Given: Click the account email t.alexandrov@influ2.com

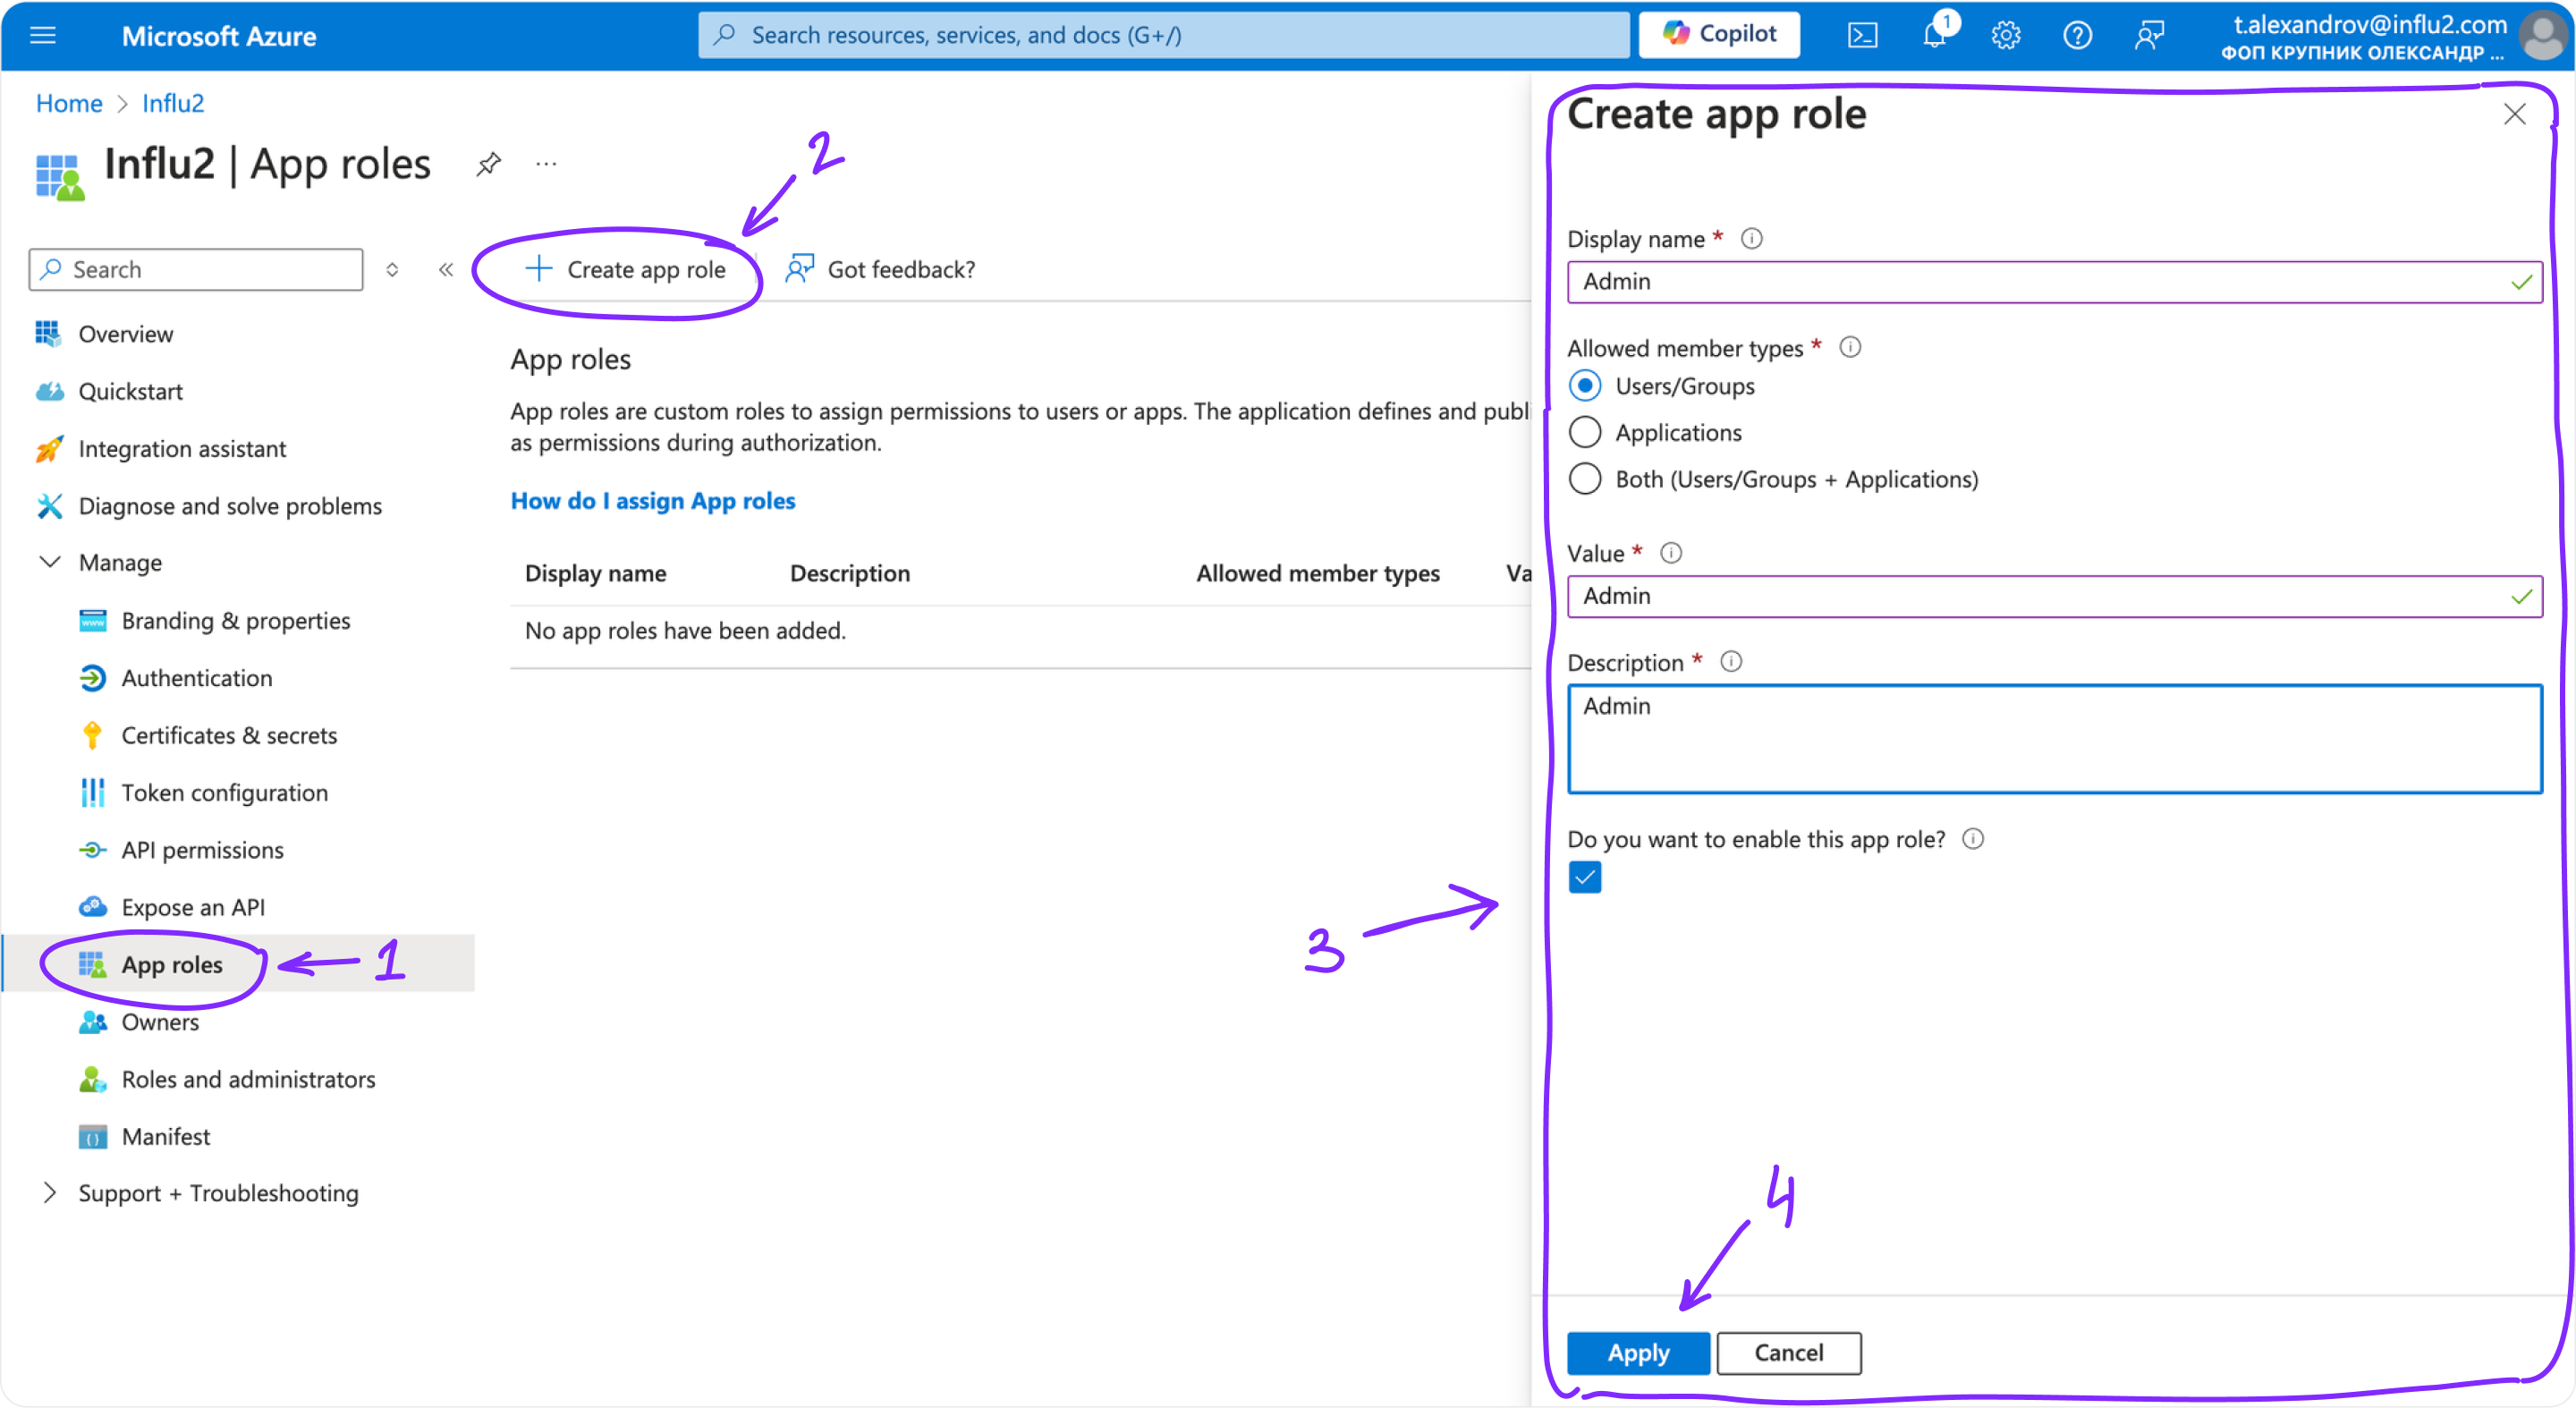Looking at the screenshot, I should click(2370, 24).
